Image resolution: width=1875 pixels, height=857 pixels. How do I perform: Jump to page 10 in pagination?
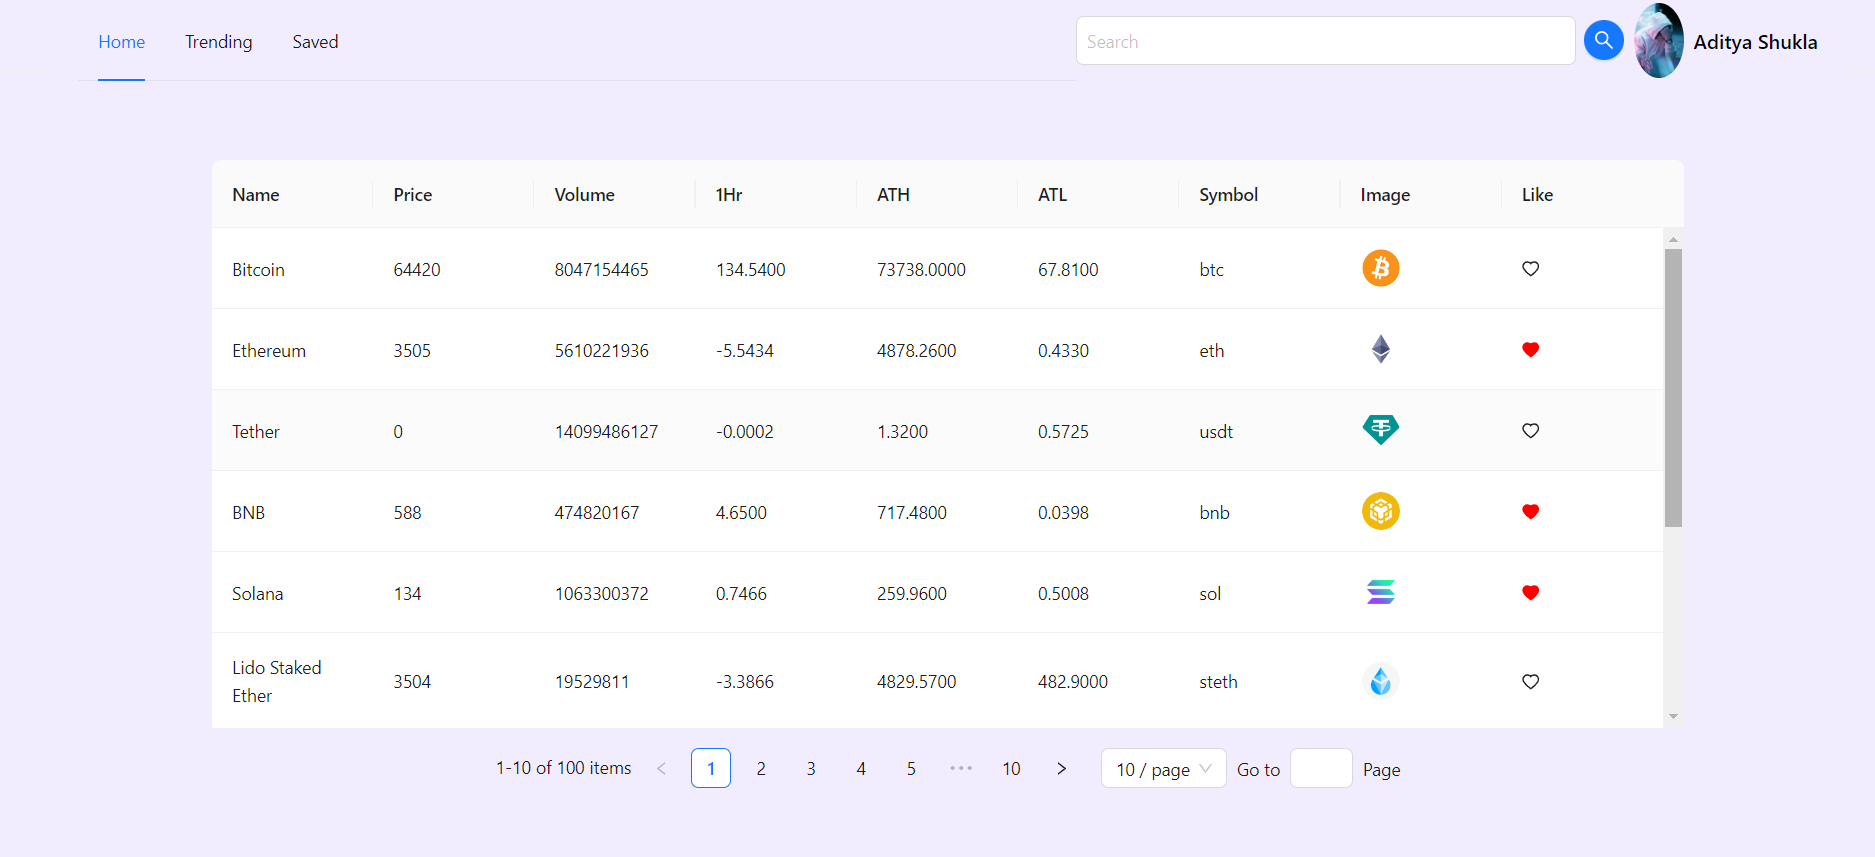[1011, 768]
